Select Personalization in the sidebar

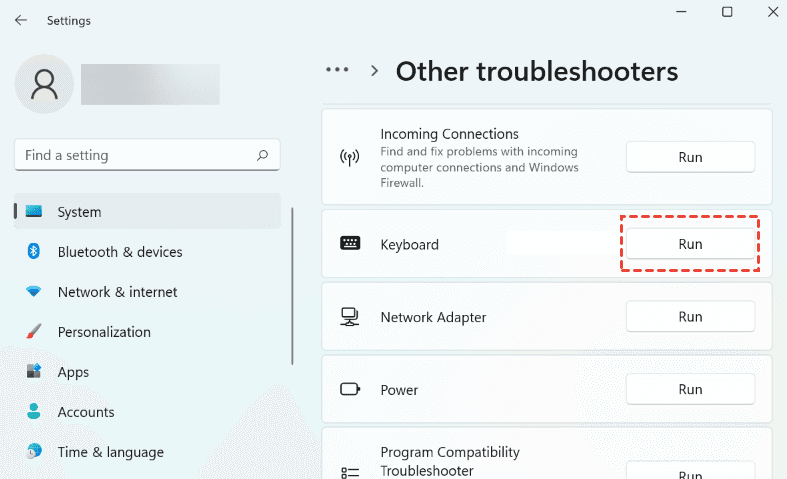pyautogui.click(x=104, y=332)
